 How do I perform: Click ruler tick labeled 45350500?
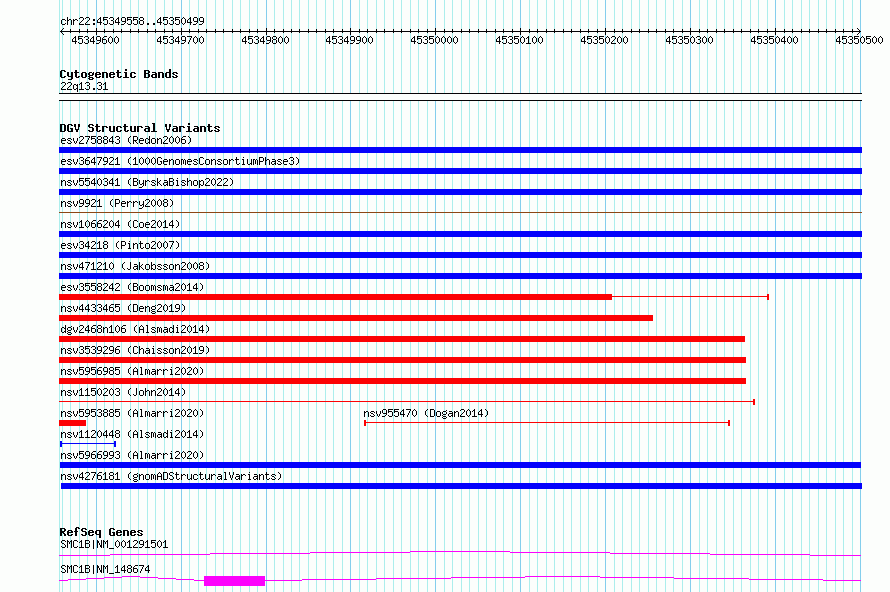click(x=859, y=40)
